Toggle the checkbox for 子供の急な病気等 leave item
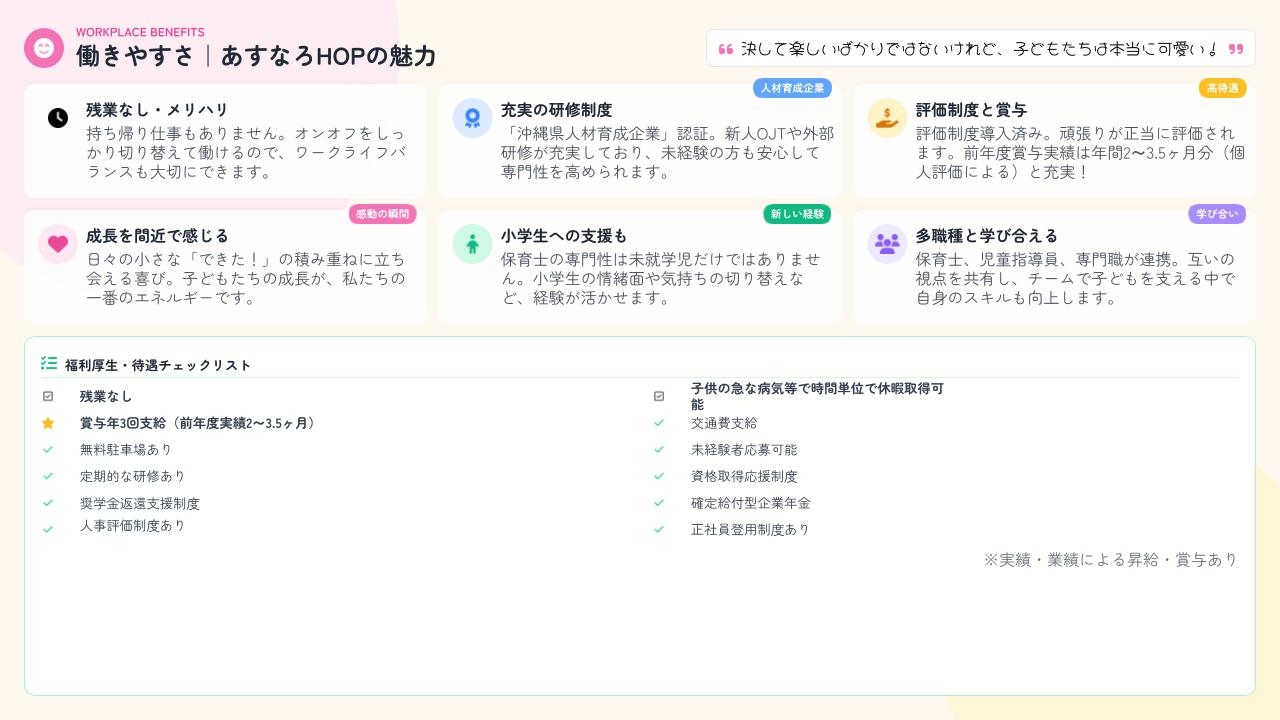This screenshot has width=1280, height=720. 659,397
